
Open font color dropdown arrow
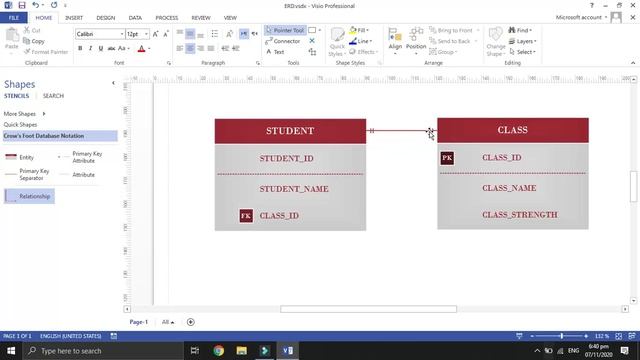[x=149, y=48]
